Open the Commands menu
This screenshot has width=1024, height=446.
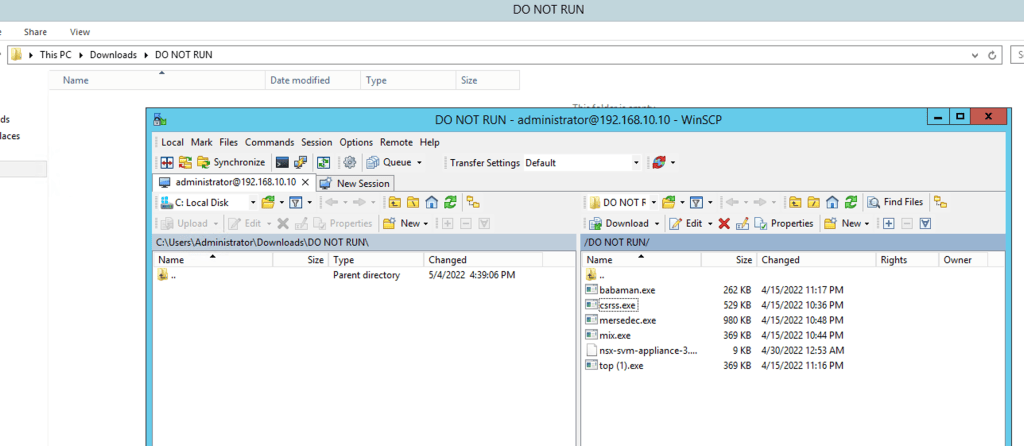coord(269,142)
